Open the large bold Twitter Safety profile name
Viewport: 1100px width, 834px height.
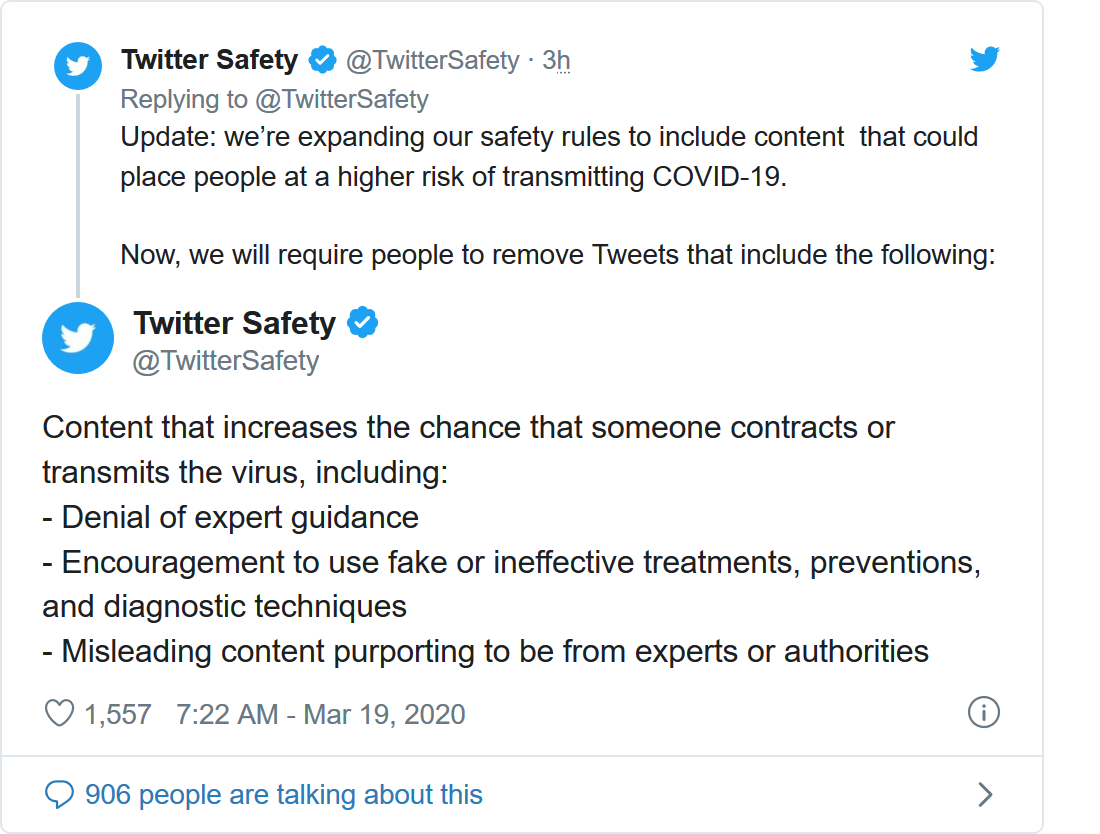pos(234,323)
